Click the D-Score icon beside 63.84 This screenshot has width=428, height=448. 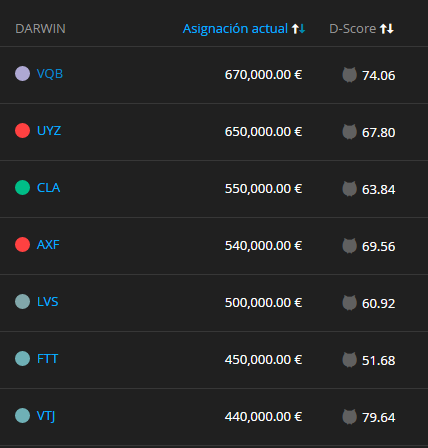349,189
